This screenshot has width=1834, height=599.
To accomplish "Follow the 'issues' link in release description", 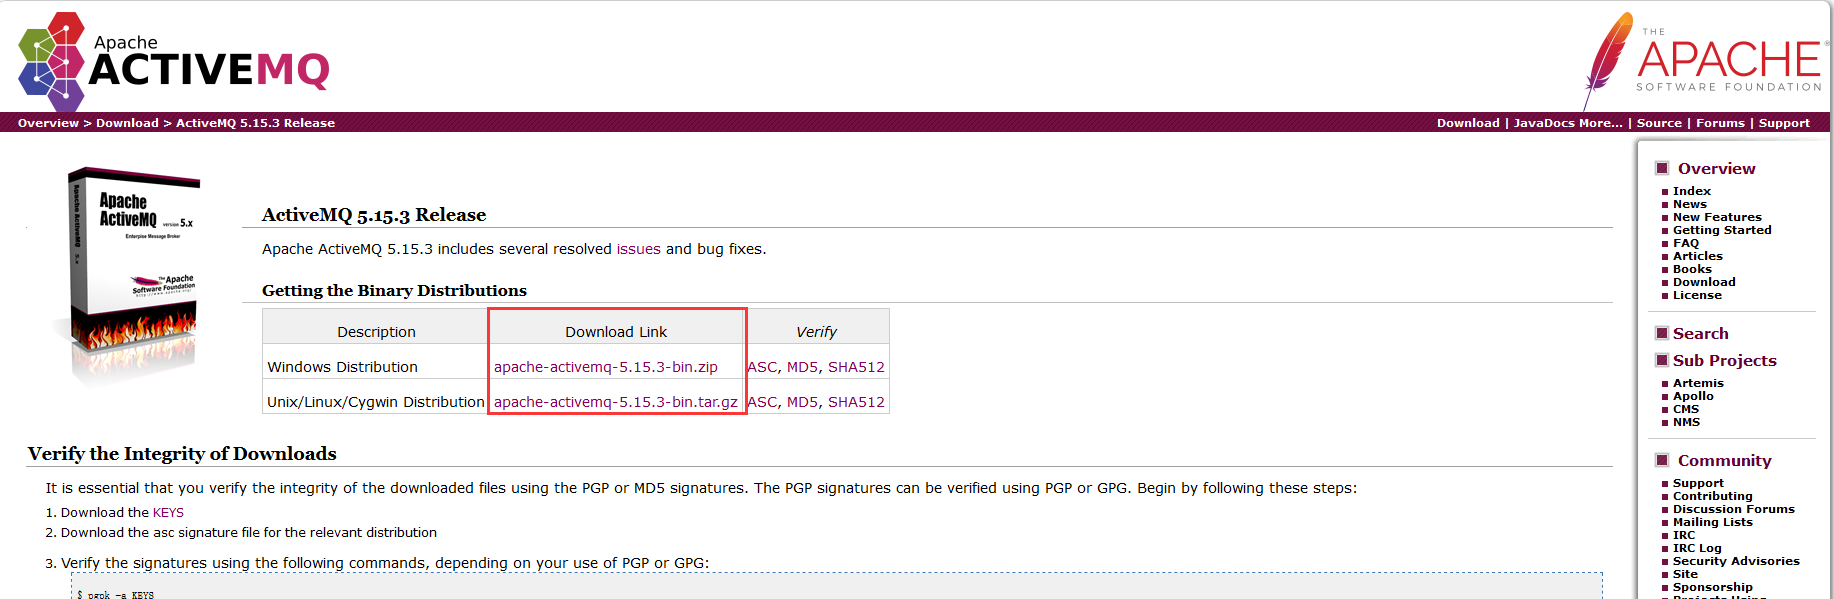I will tap(638, 249).
